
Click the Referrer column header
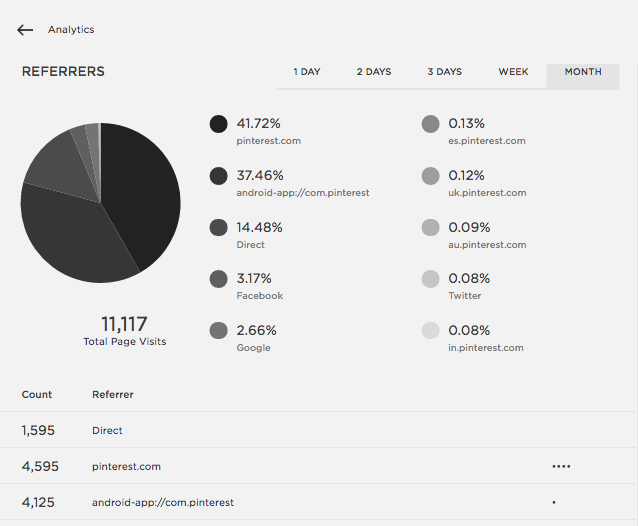tap(113, 395)
